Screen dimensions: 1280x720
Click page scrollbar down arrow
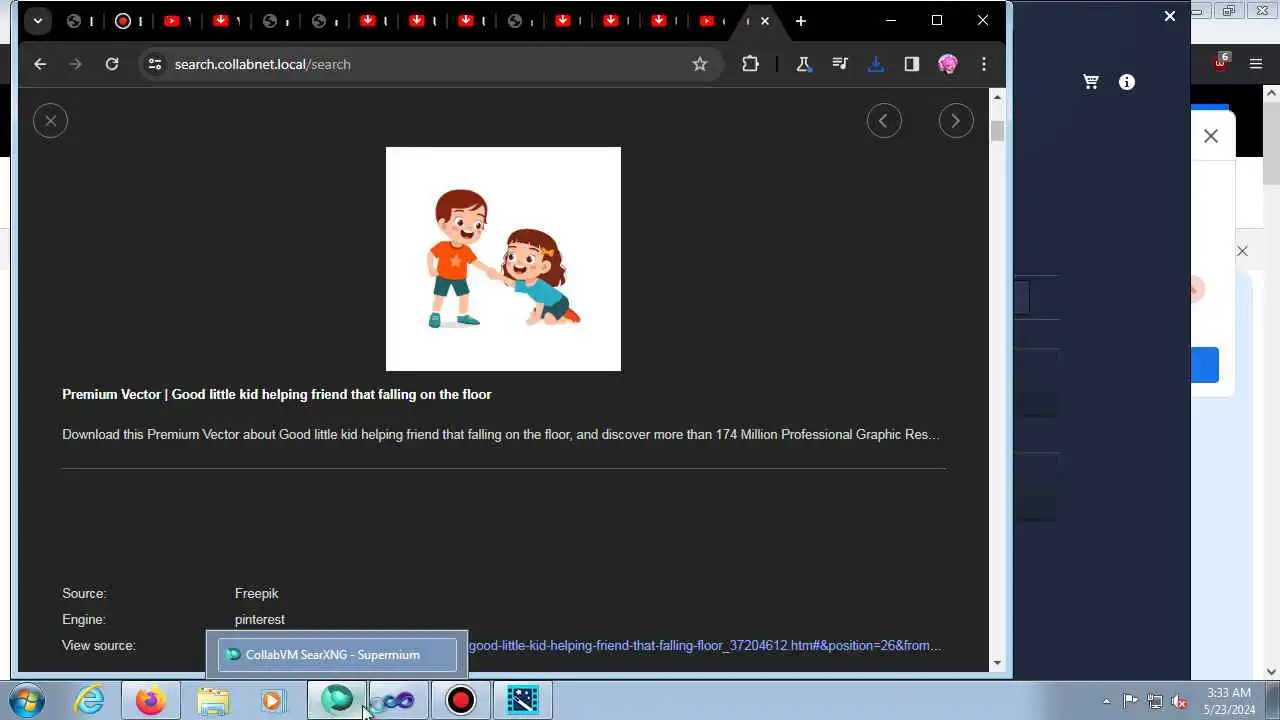[997, 663]
